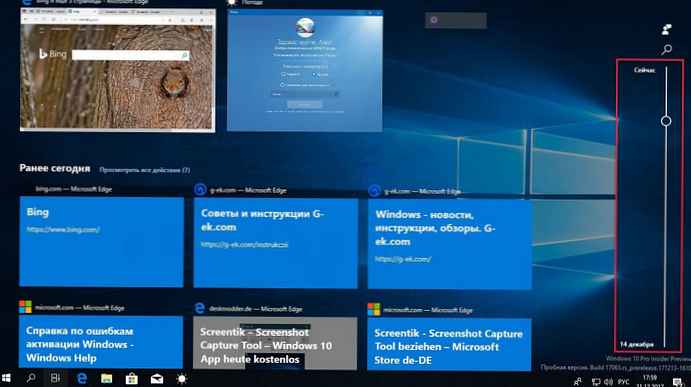Click the timeline search magnifier icon
Screen dimensions: 691x387
point(667,49)
